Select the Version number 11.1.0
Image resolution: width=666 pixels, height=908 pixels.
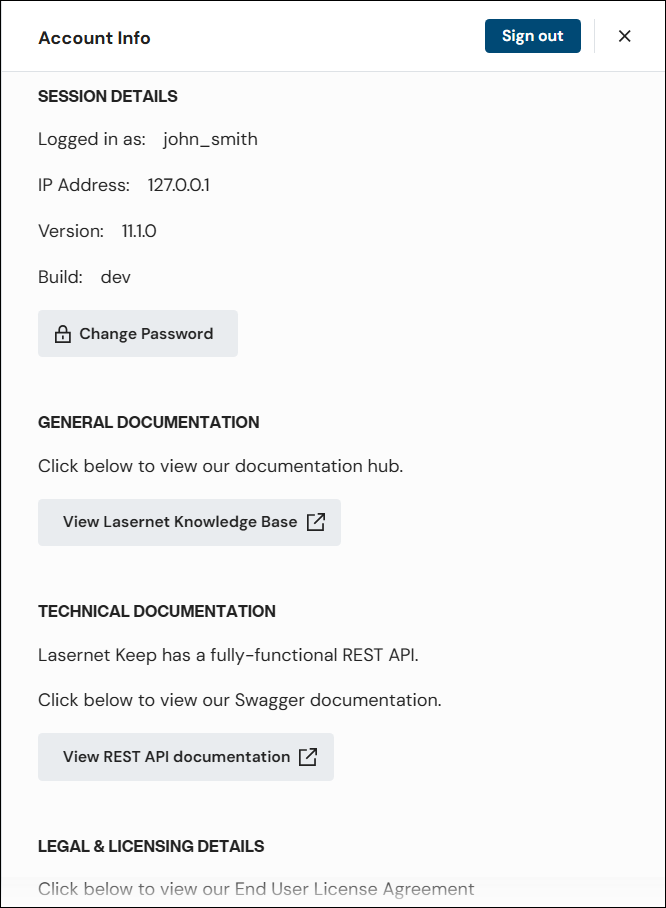[138, 231]
